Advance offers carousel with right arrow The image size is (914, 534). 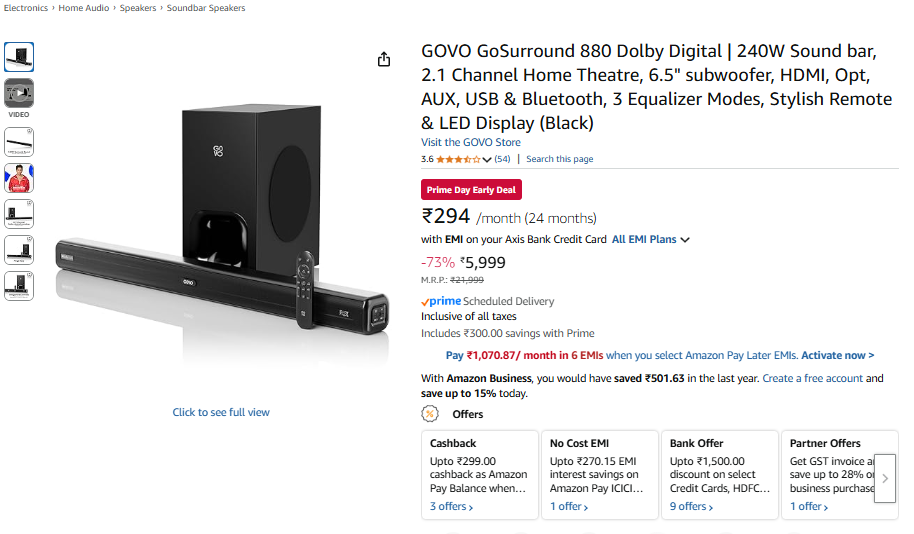[x=885, y=478]
